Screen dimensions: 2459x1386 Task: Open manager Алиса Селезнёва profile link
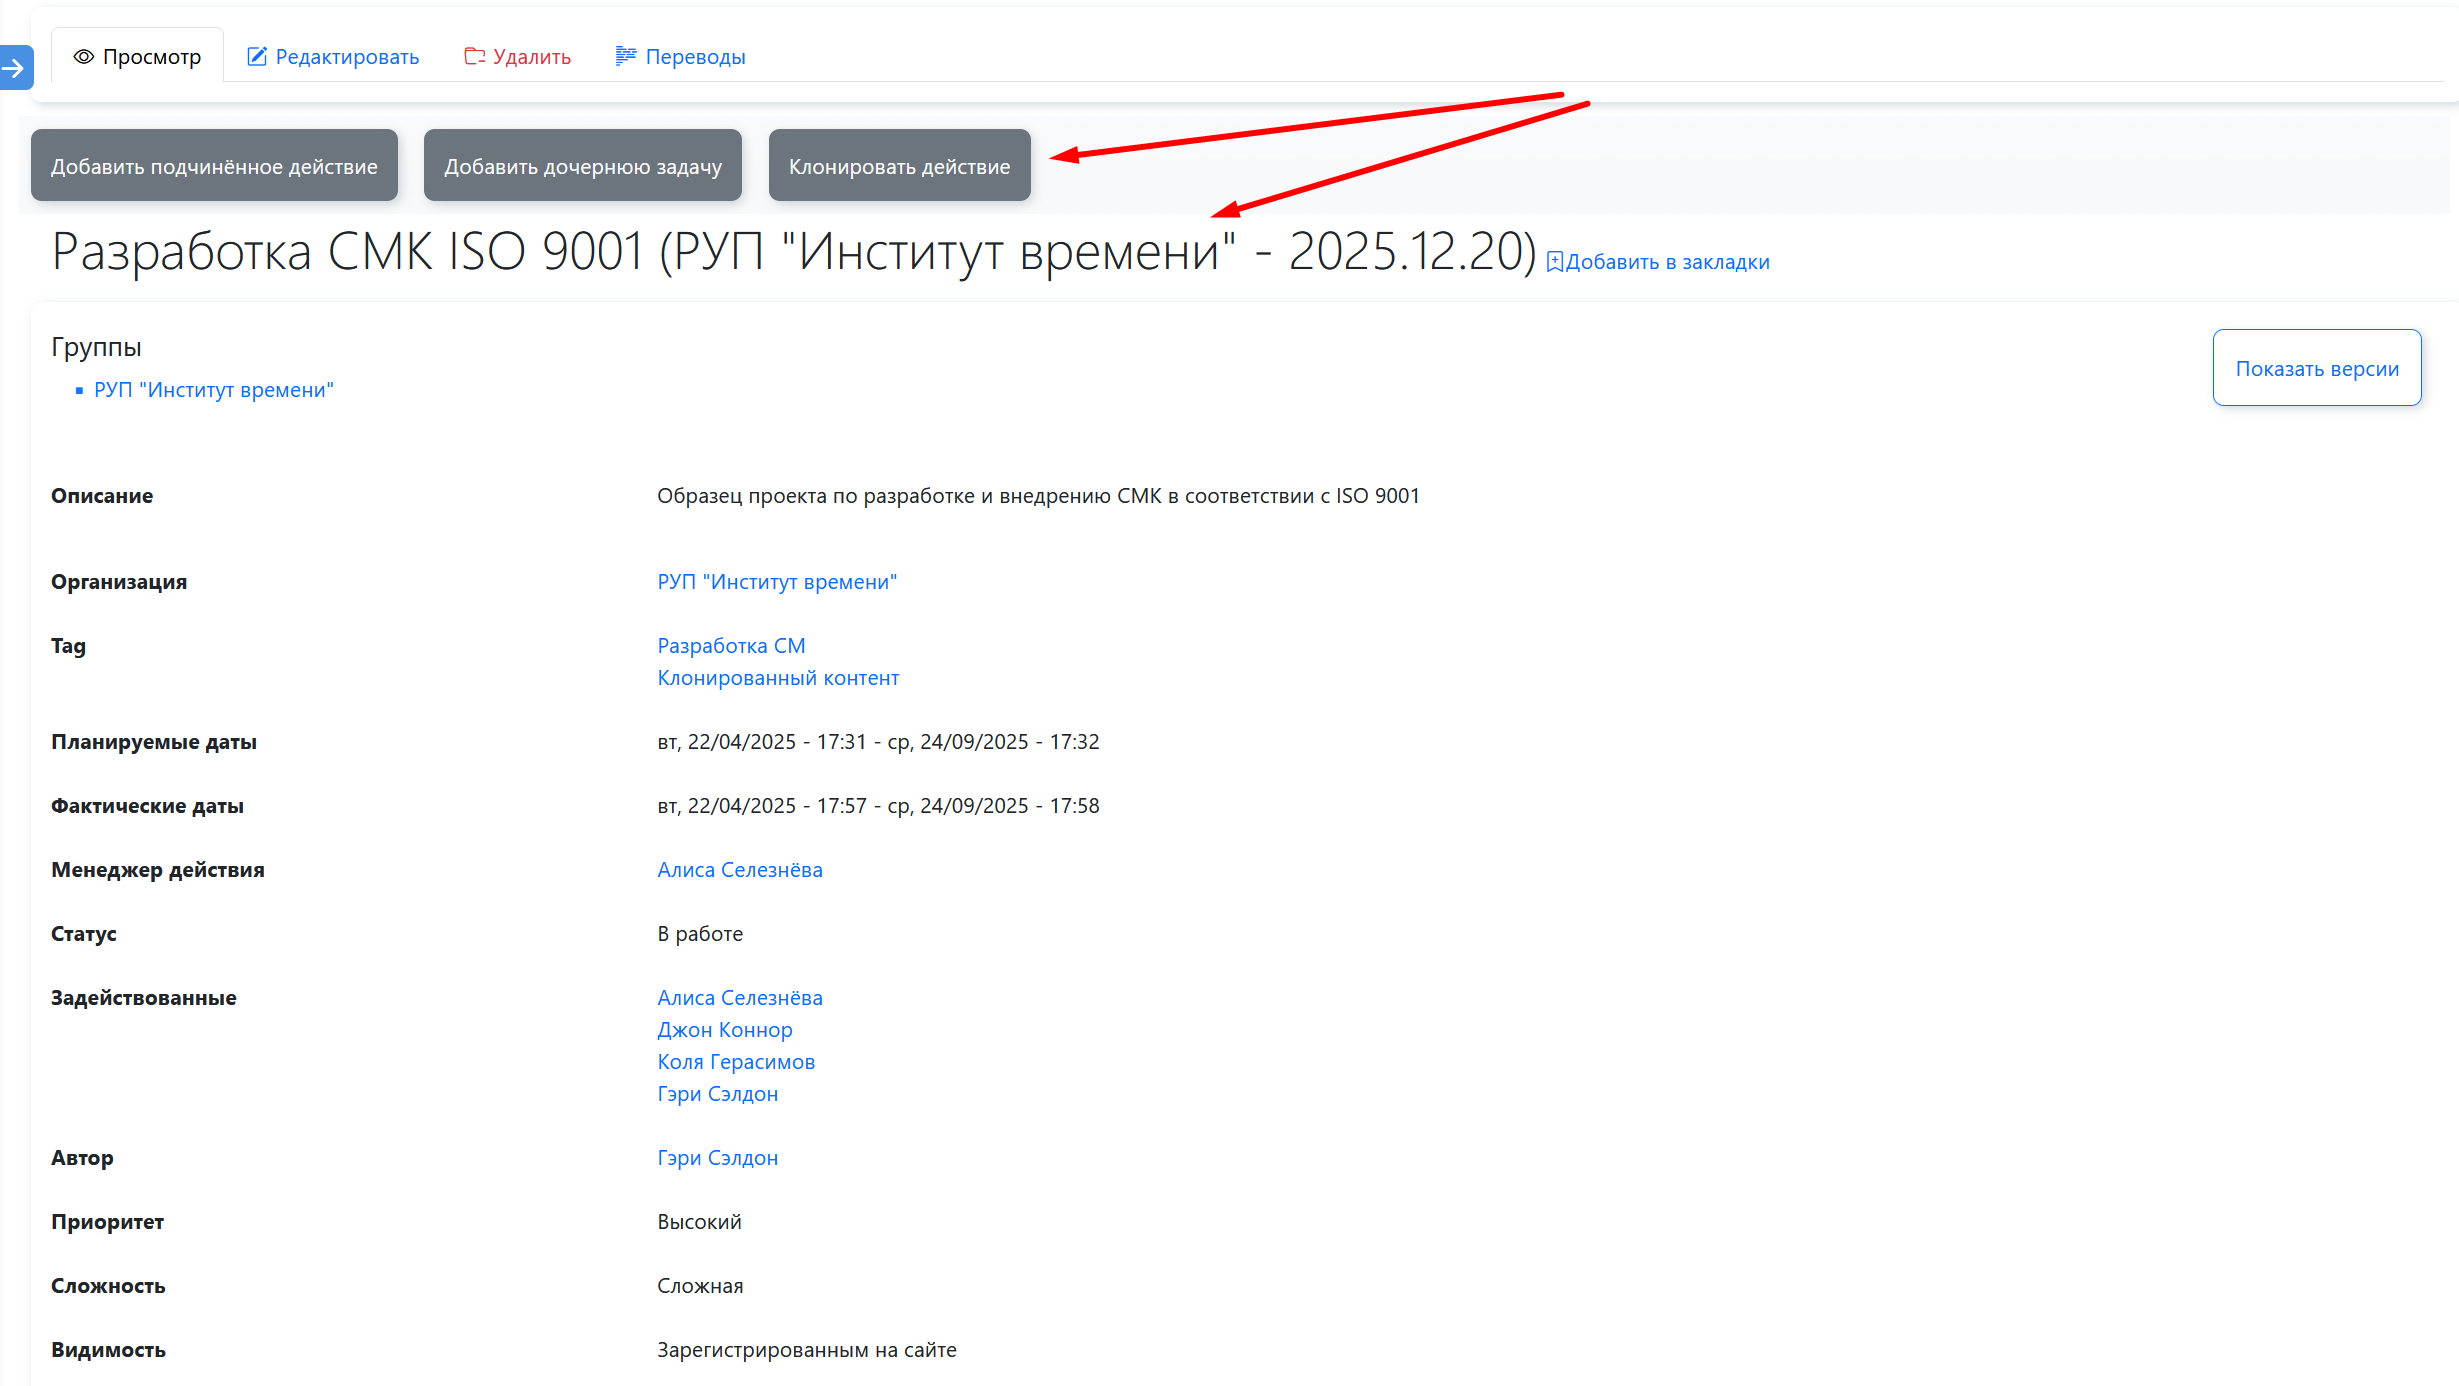click(739, 870)
